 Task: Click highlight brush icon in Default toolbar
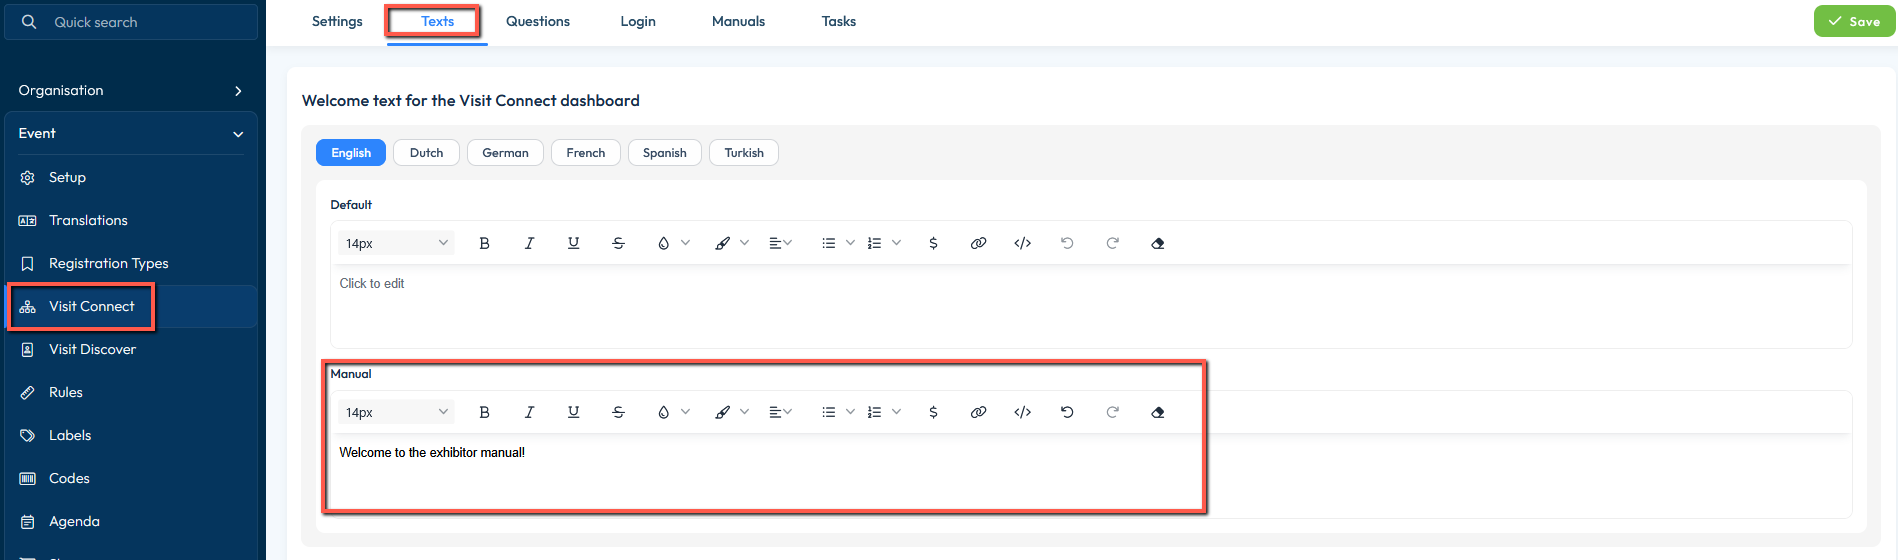722,243
